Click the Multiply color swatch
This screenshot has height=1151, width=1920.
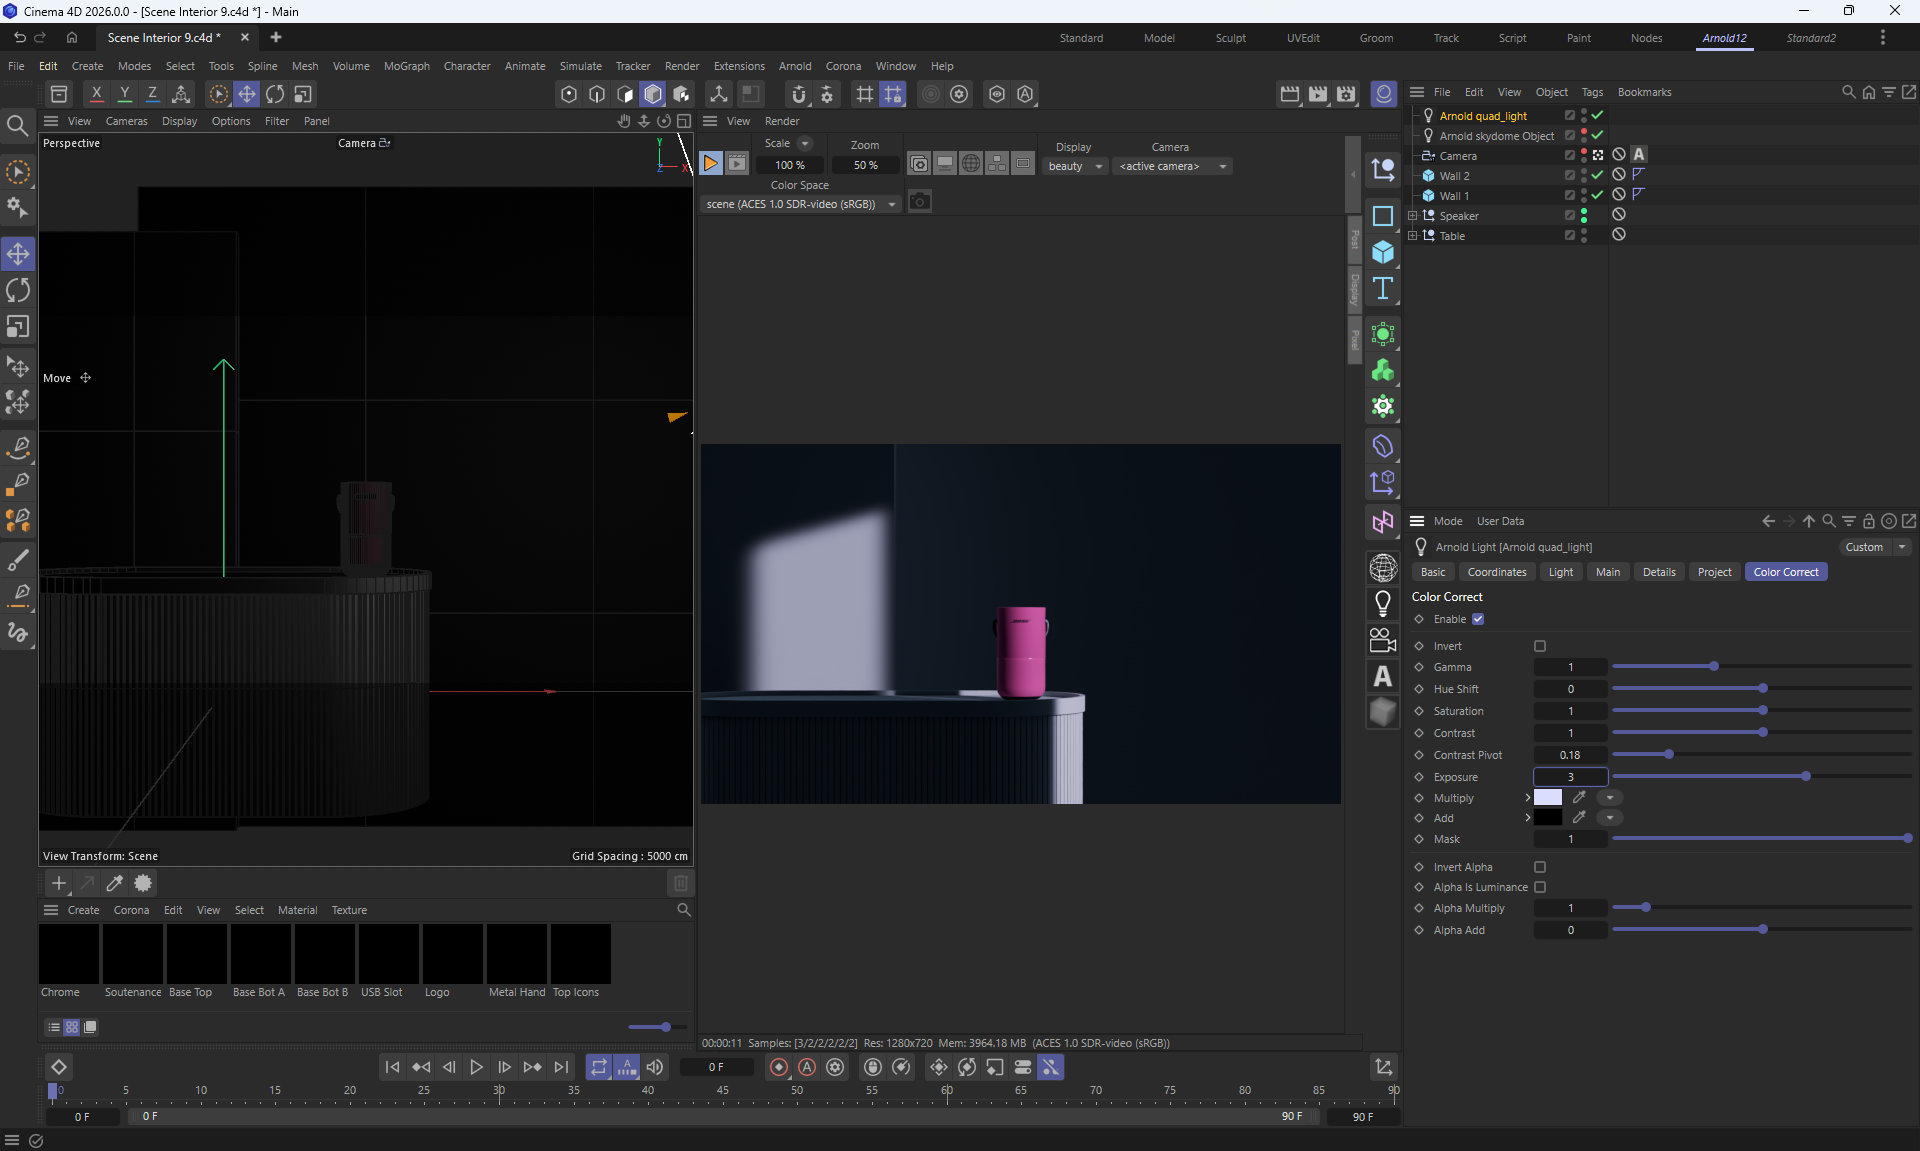[1547, 798]
